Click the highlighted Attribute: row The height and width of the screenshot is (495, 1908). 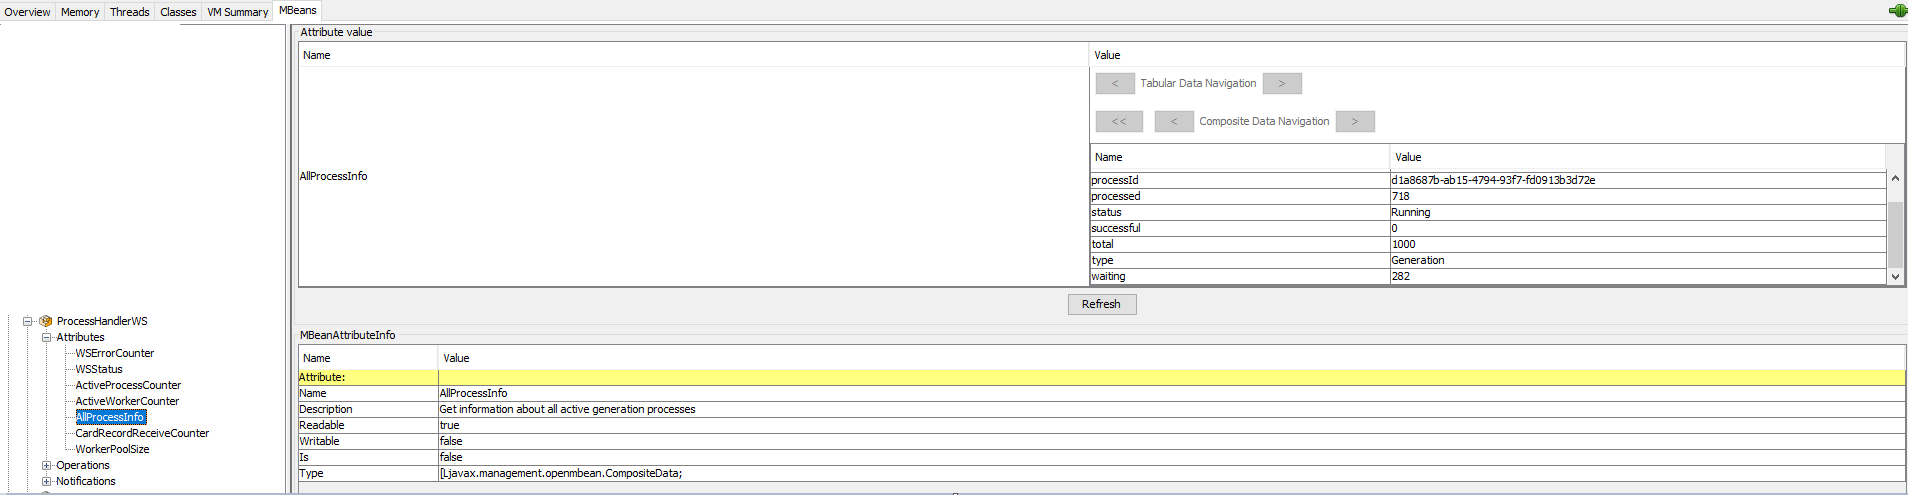point(1101,377)
